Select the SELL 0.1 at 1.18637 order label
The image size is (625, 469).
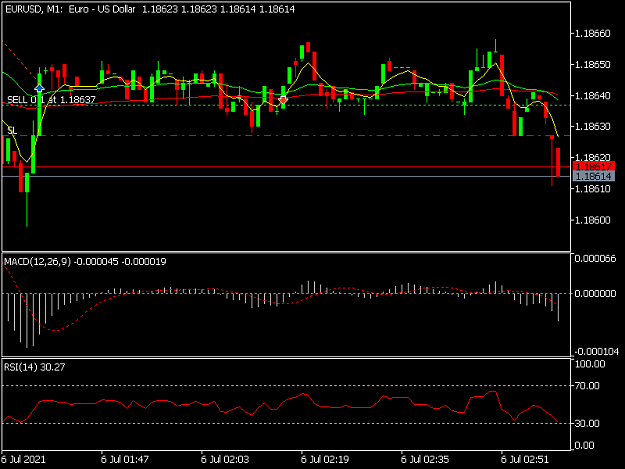click(x=51, y=100)
